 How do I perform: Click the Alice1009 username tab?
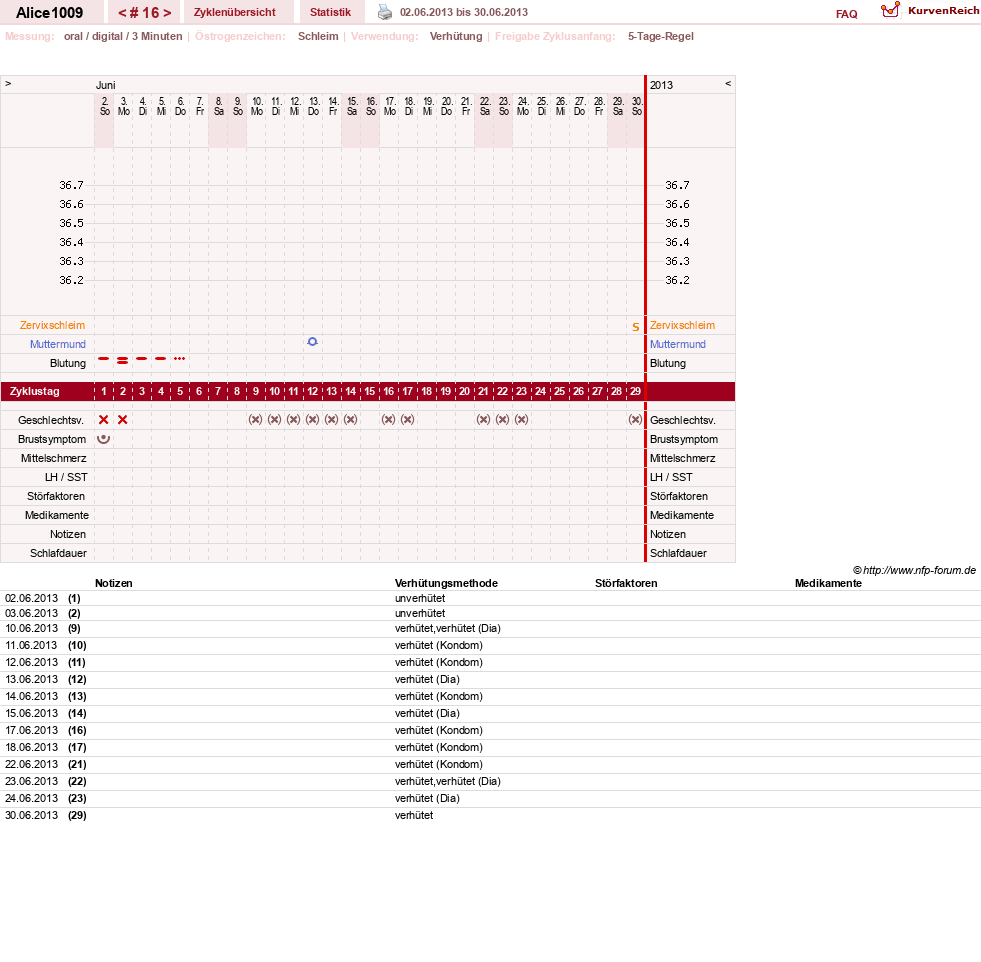[x=49, y=13]
